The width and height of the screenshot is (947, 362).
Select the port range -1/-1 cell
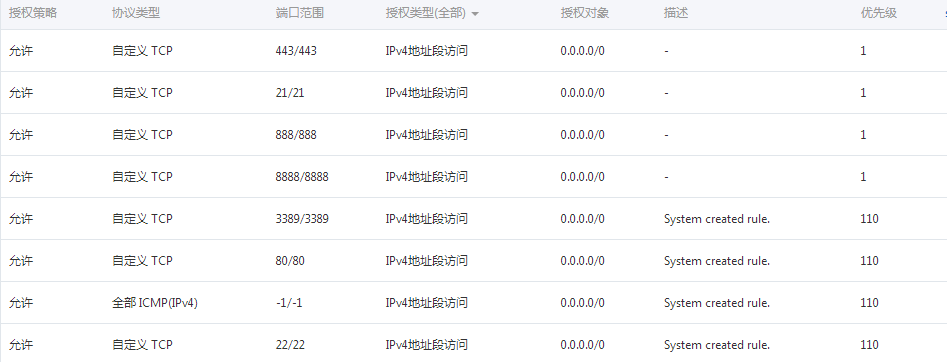coord(289,303)
